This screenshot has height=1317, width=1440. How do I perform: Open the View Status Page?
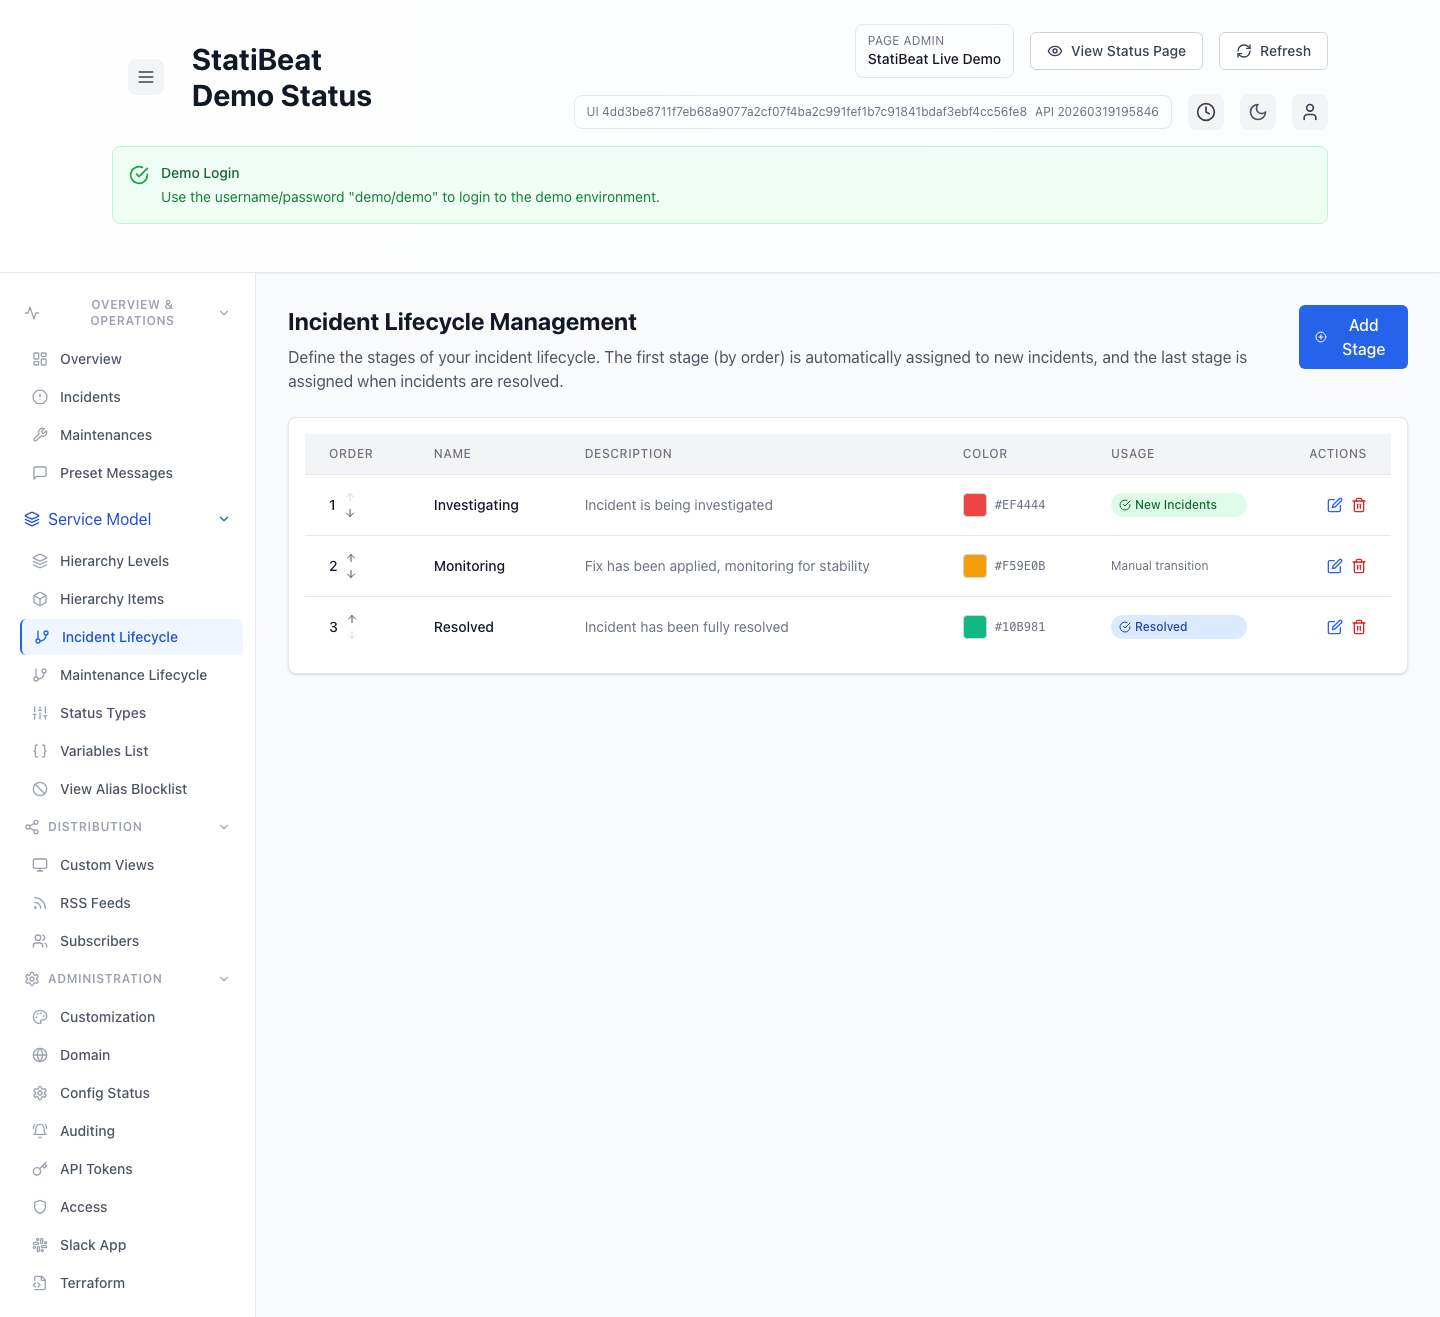1116,51
